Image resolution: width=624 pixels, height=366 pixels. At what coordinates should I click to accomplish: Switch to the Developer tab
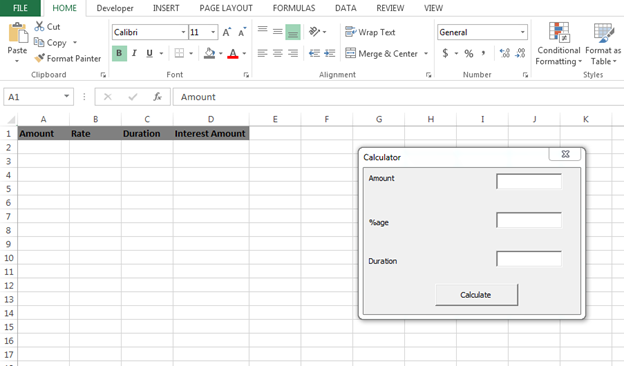115,8
